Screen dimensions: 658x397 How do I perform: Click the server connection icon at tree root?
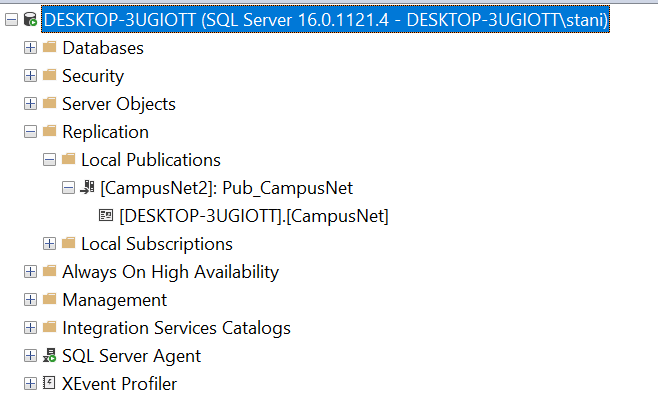tap(30, 19)
